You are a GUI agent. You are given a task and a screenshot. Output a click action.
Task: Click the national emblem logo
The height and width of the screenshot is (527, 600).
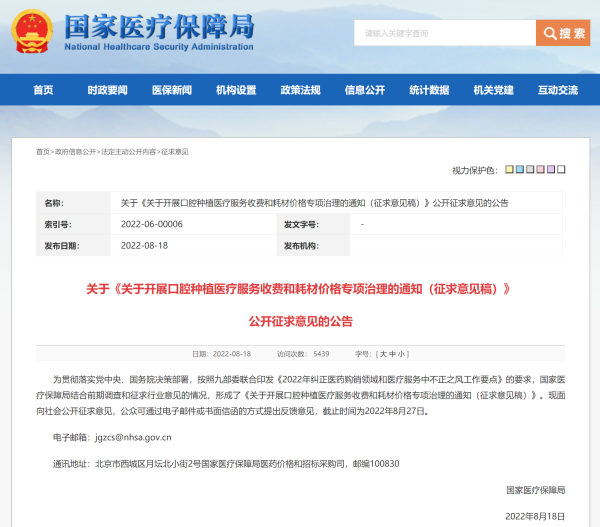click(33, 31)
